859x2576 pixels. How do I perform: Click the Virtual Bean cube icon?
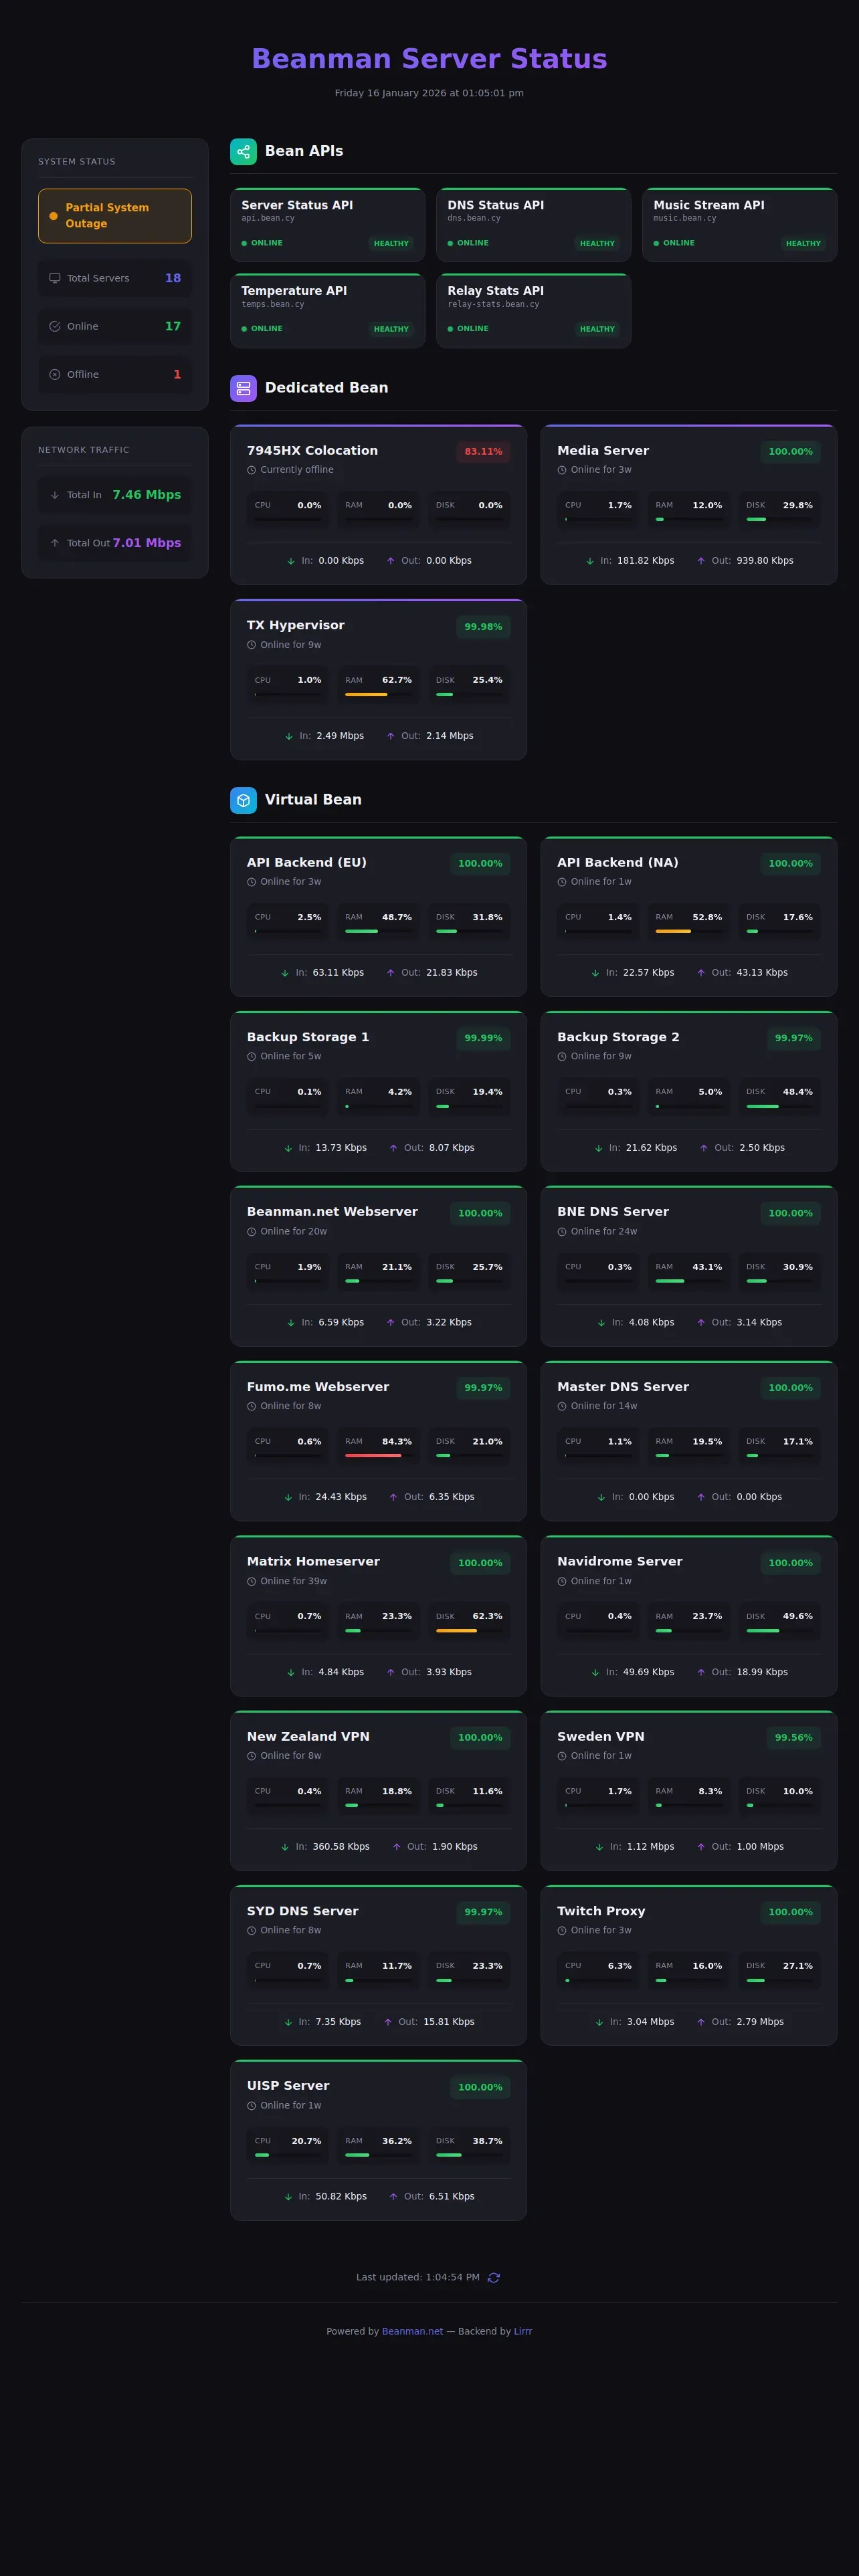click(x=243, y=800)
